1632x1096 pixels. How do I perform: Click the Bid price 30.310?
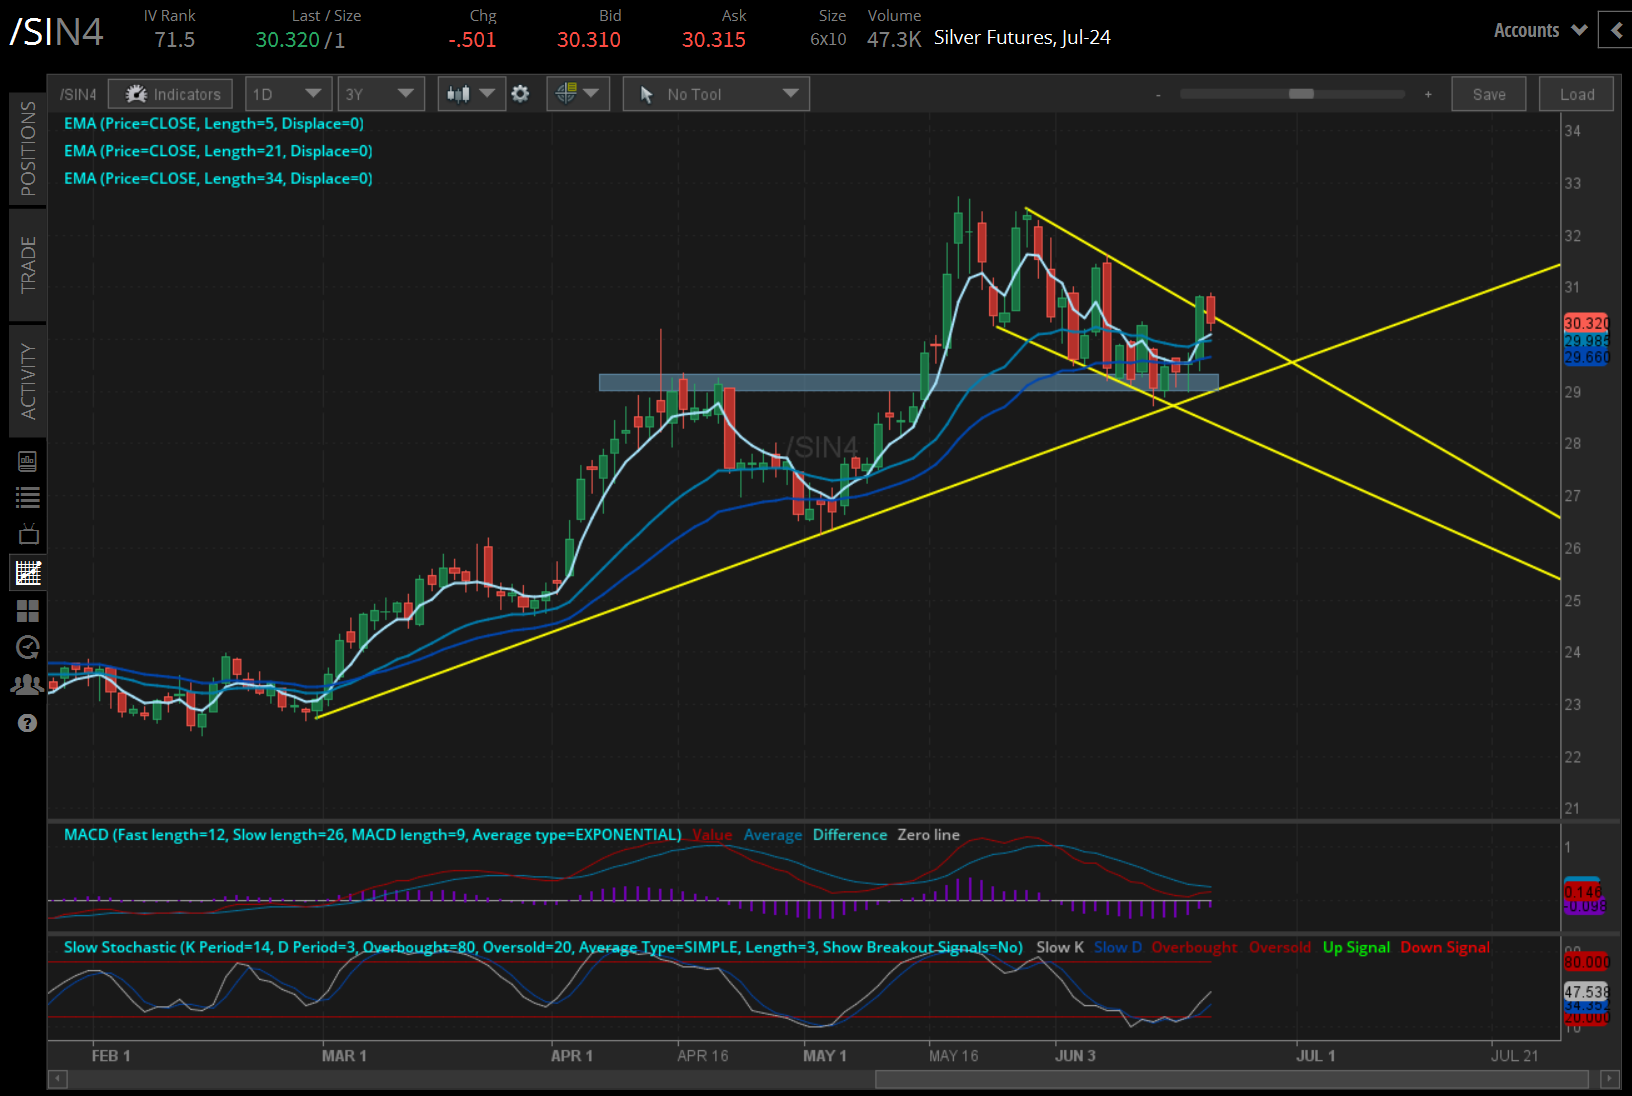[x=589, y=40]
